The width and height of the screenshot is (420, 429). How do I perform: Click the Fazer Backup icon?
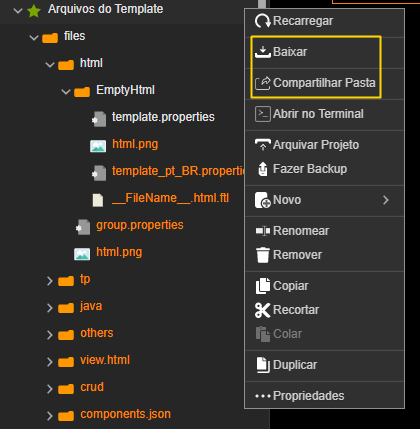(263, 169)
